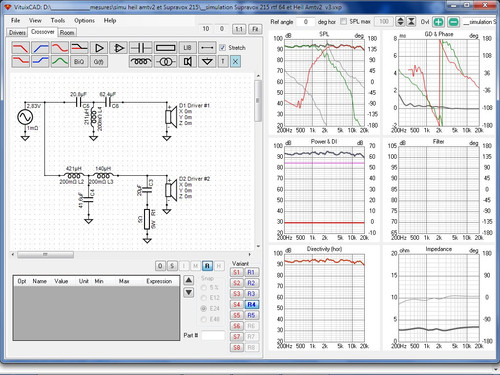Recall variant R3
Viewport: 500px width, 375px height.
[251, 294]
